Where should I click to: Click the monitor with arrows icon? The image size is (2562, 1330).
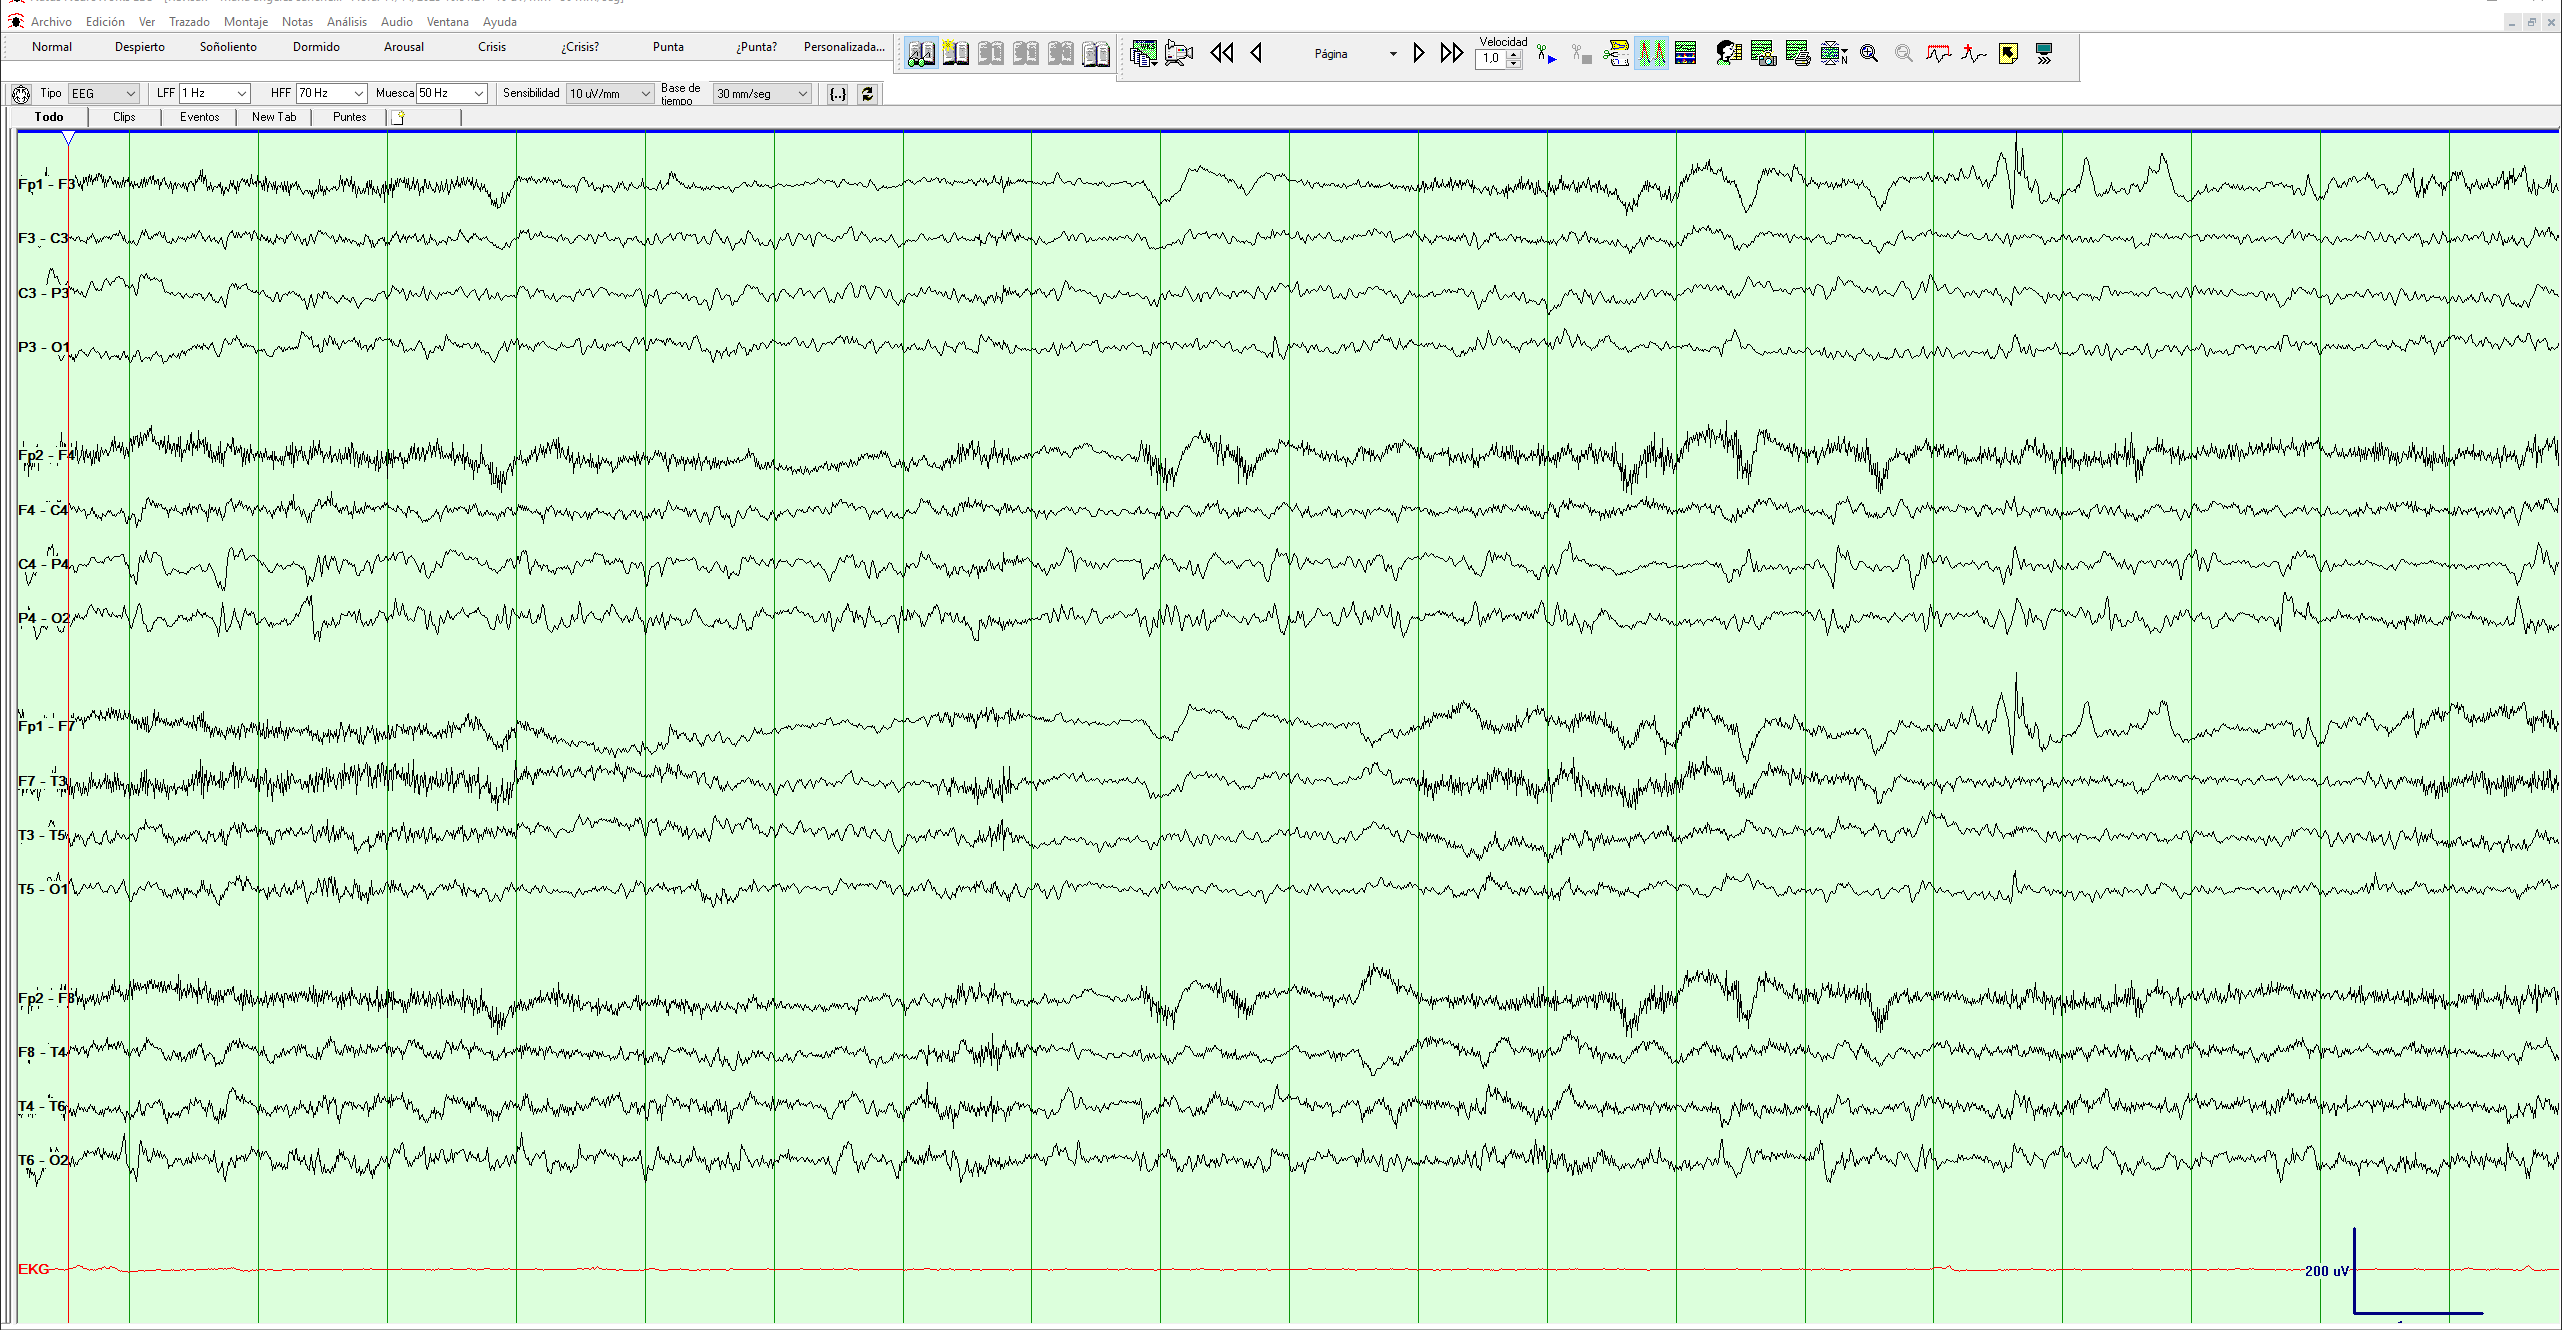coord(2044,53)
